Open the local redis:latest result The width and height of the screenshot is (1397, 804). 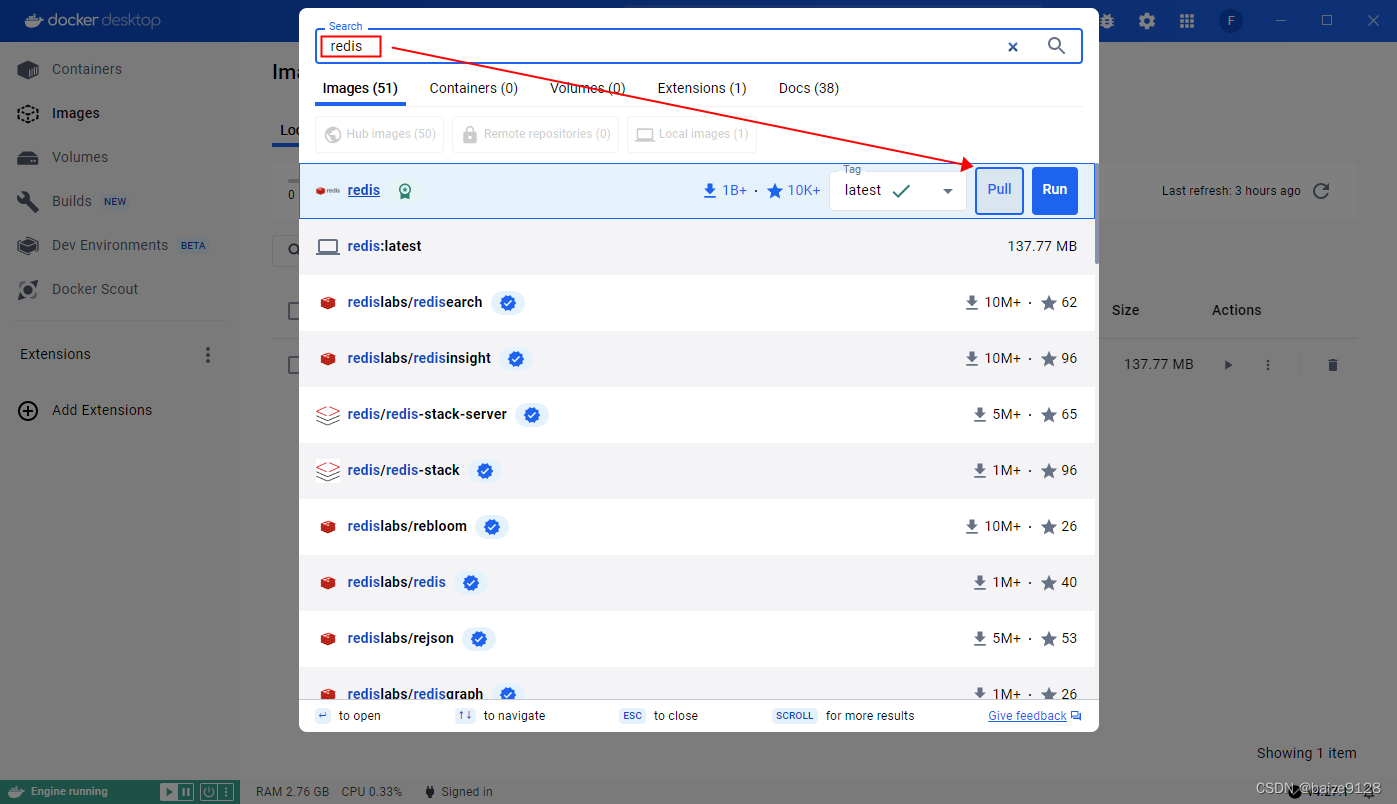coord(697,246)
